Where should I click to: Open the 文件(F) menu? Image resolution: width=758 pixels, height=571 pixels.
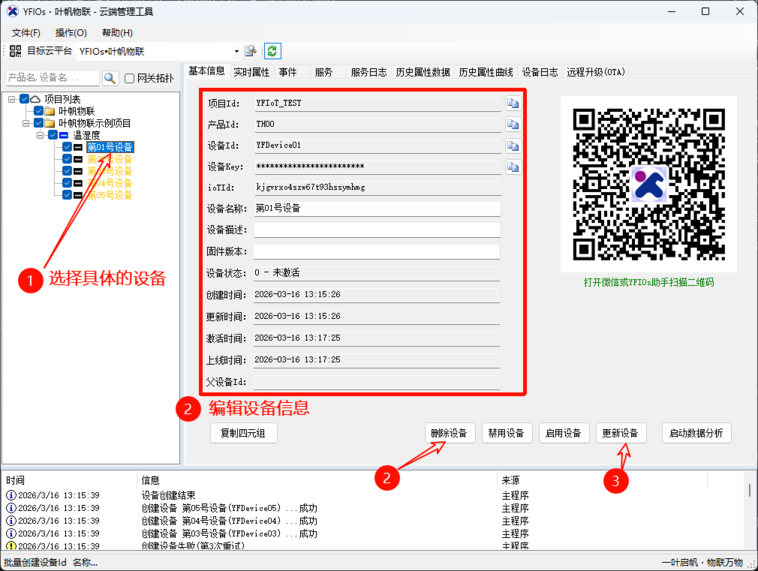tap(26, 33)
